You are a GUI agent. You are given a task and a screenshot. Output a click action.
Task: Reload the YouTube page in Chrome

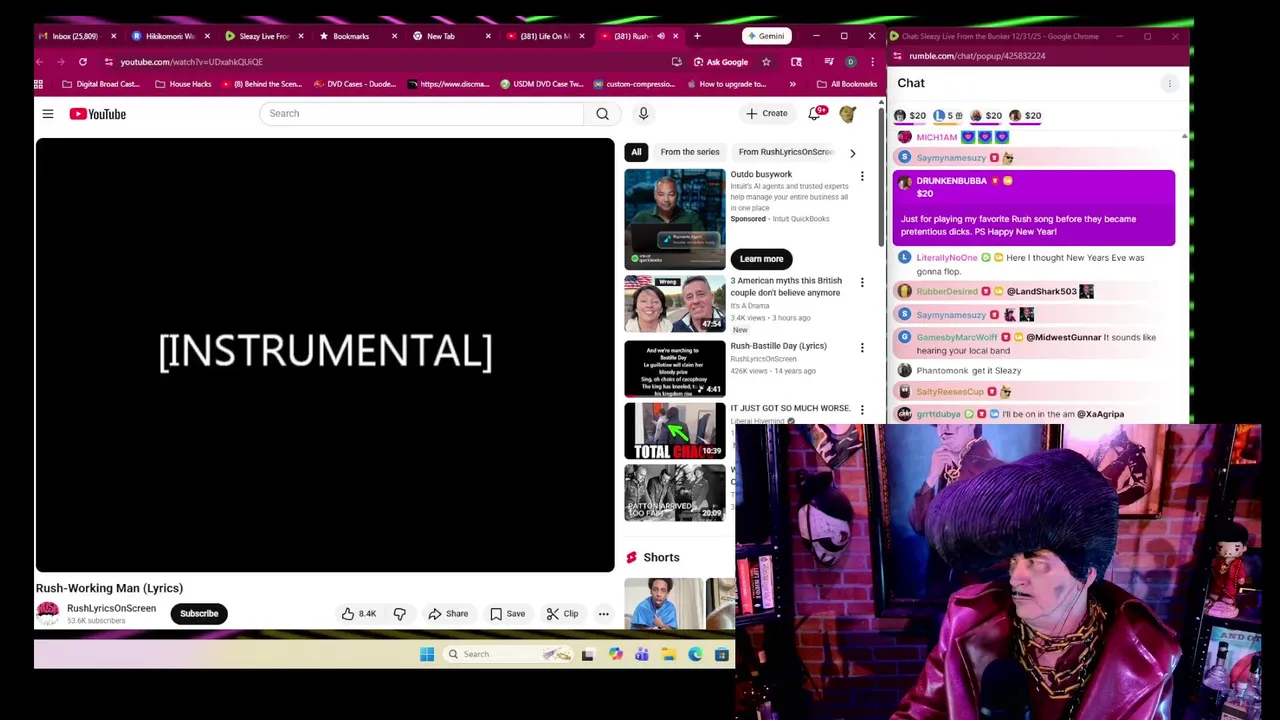[x=83, y=62]
